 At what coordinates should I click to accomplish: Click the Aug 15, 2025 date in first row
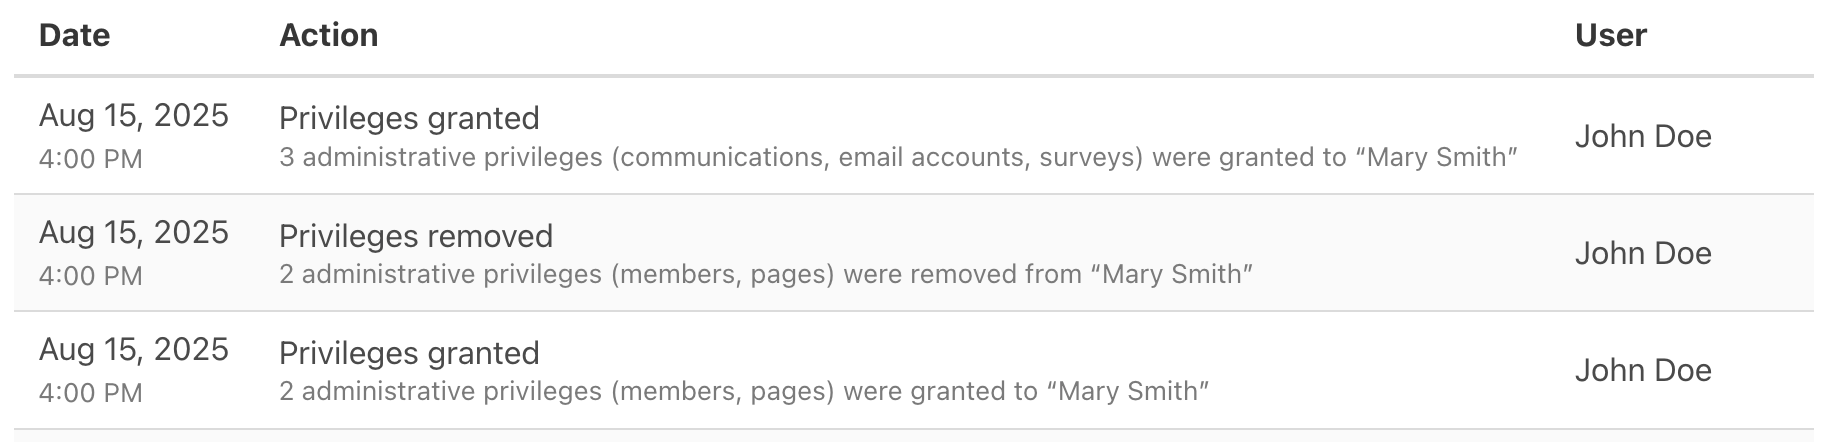click(134, 116)
